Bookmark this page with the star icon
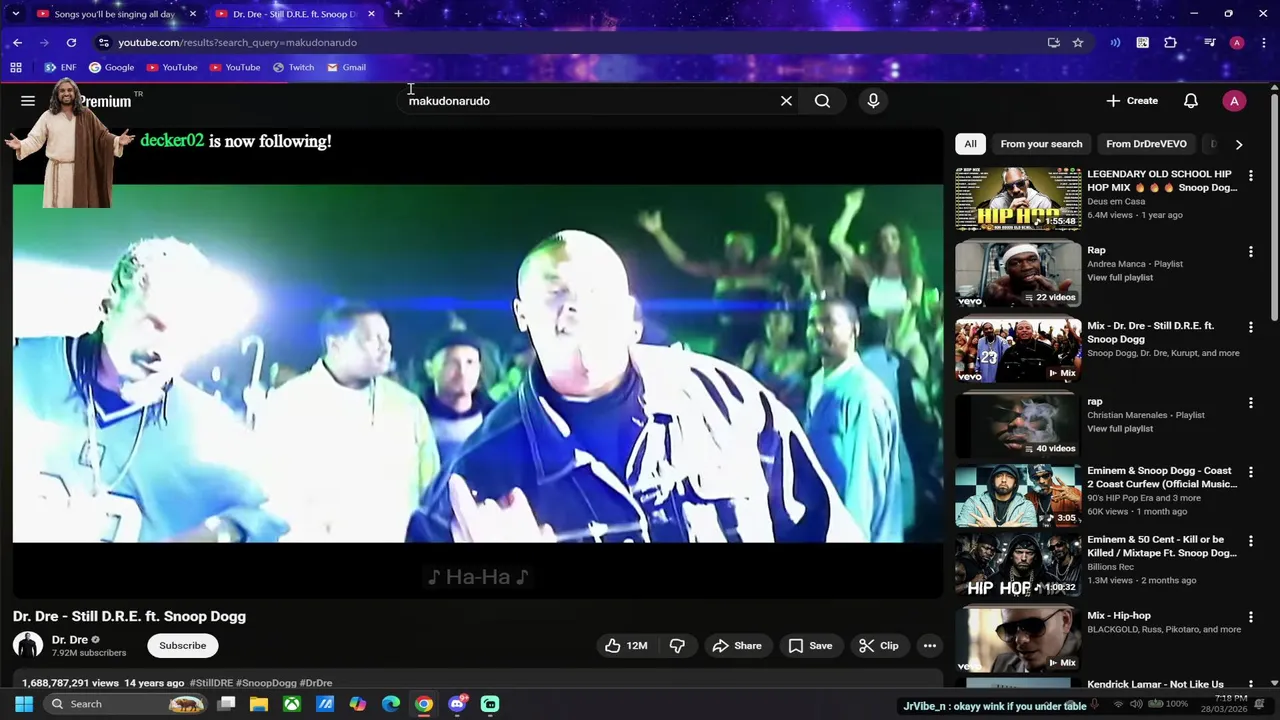 coord(1078,43)
